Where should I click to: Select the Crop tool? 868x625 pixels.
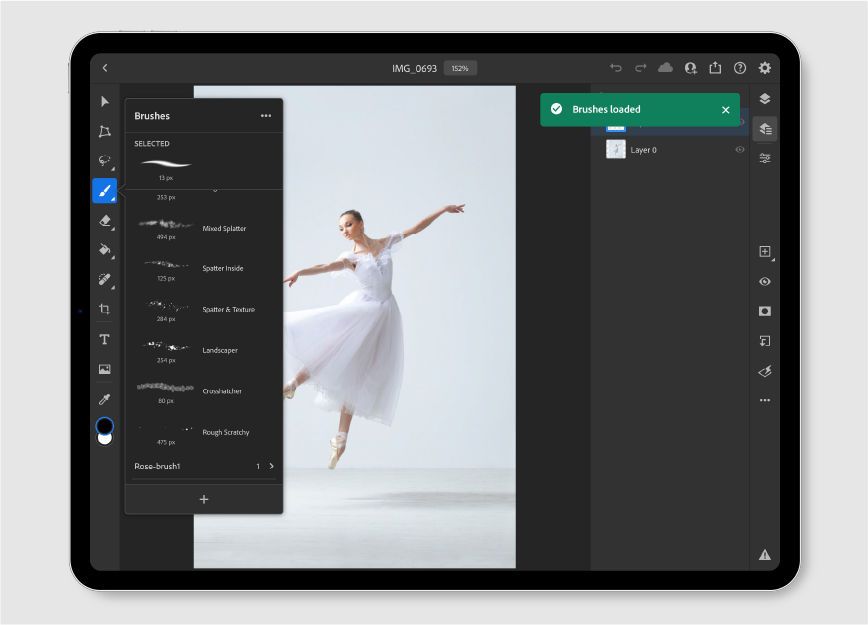point(104,310)
